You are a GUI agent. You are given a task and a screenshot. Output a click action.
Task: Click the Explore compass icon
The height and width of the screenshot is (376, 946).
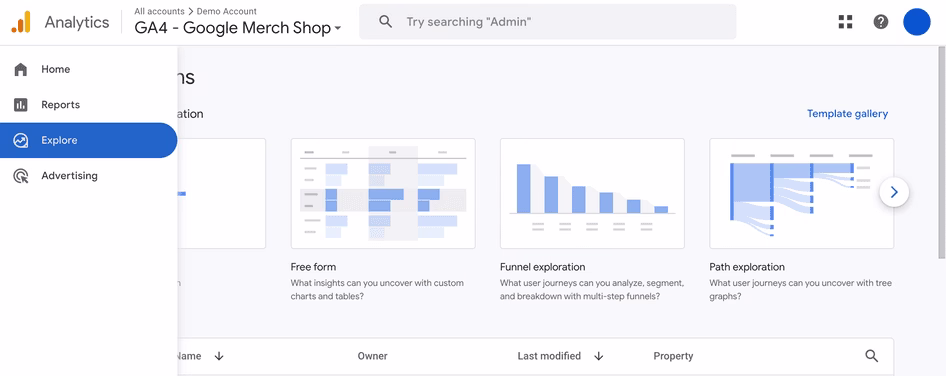21,141
